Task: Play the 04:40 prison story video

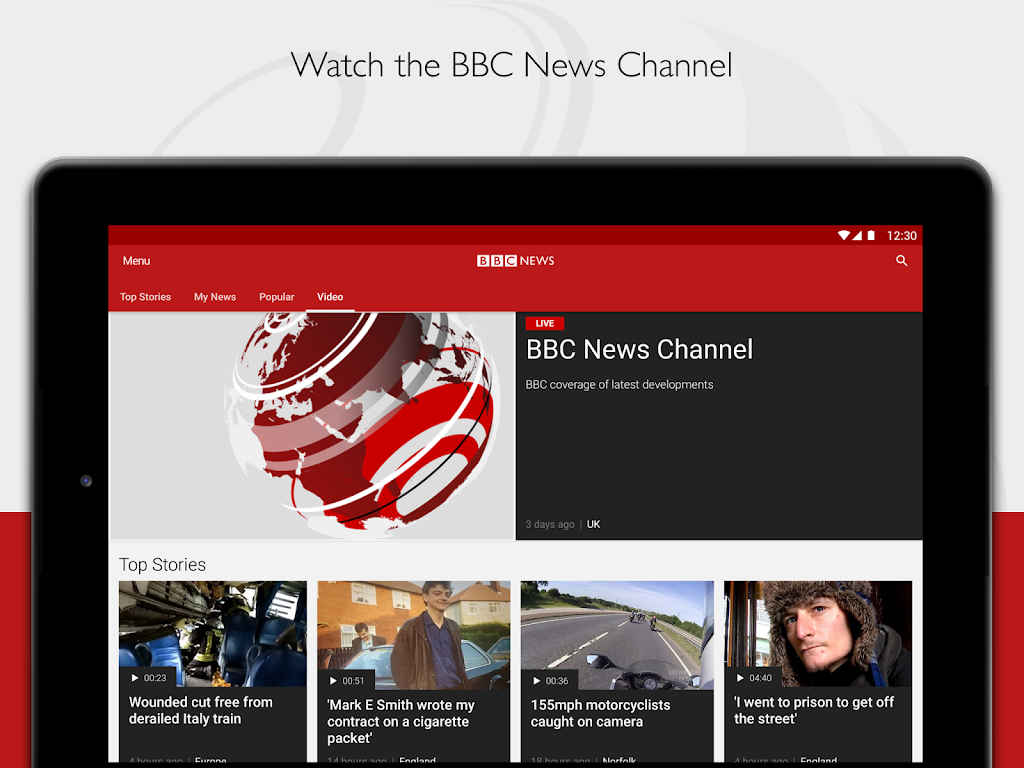Action: tap(754, 678)
